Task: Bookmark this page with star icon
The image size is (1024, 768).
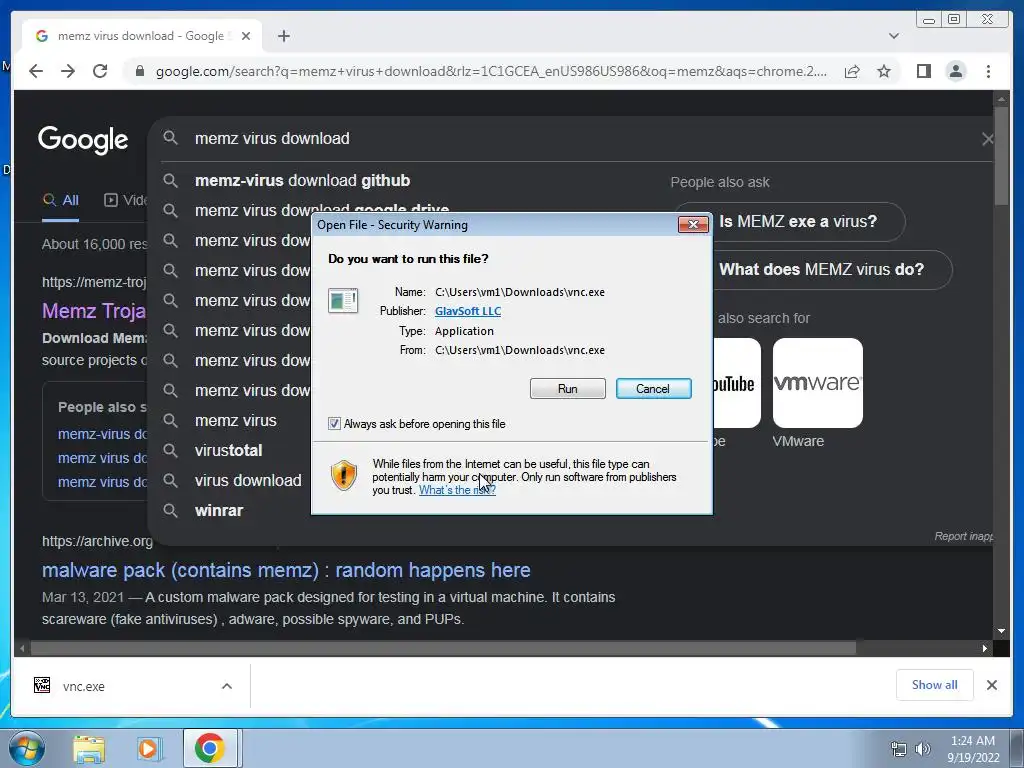Action: pyautogui.click(x=884, y=71)
